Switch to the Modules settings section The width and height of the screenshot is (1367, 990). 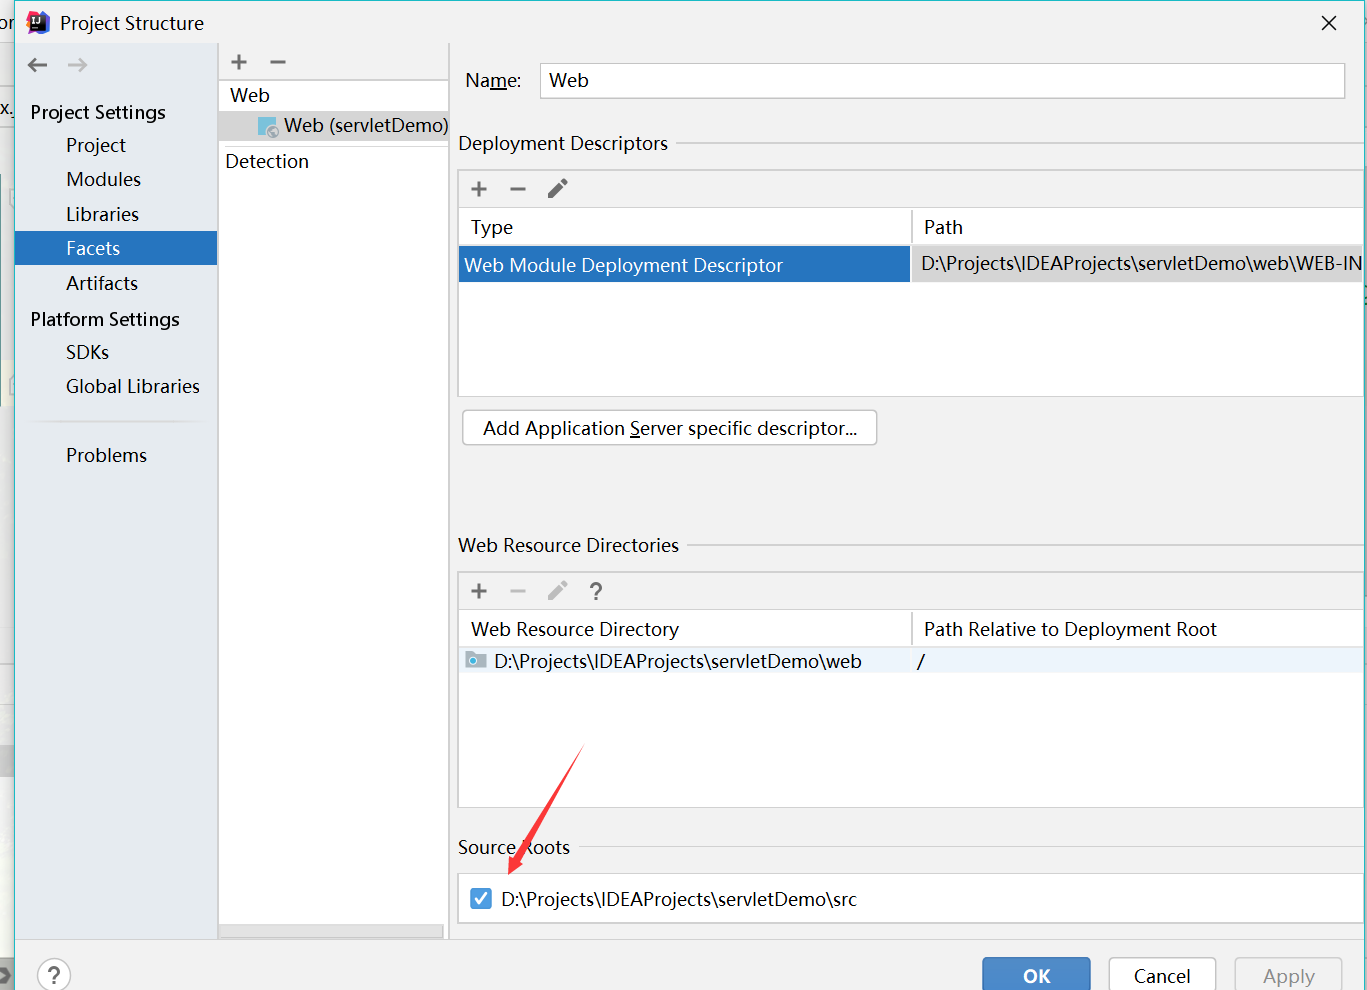click(x=103, y=179)
